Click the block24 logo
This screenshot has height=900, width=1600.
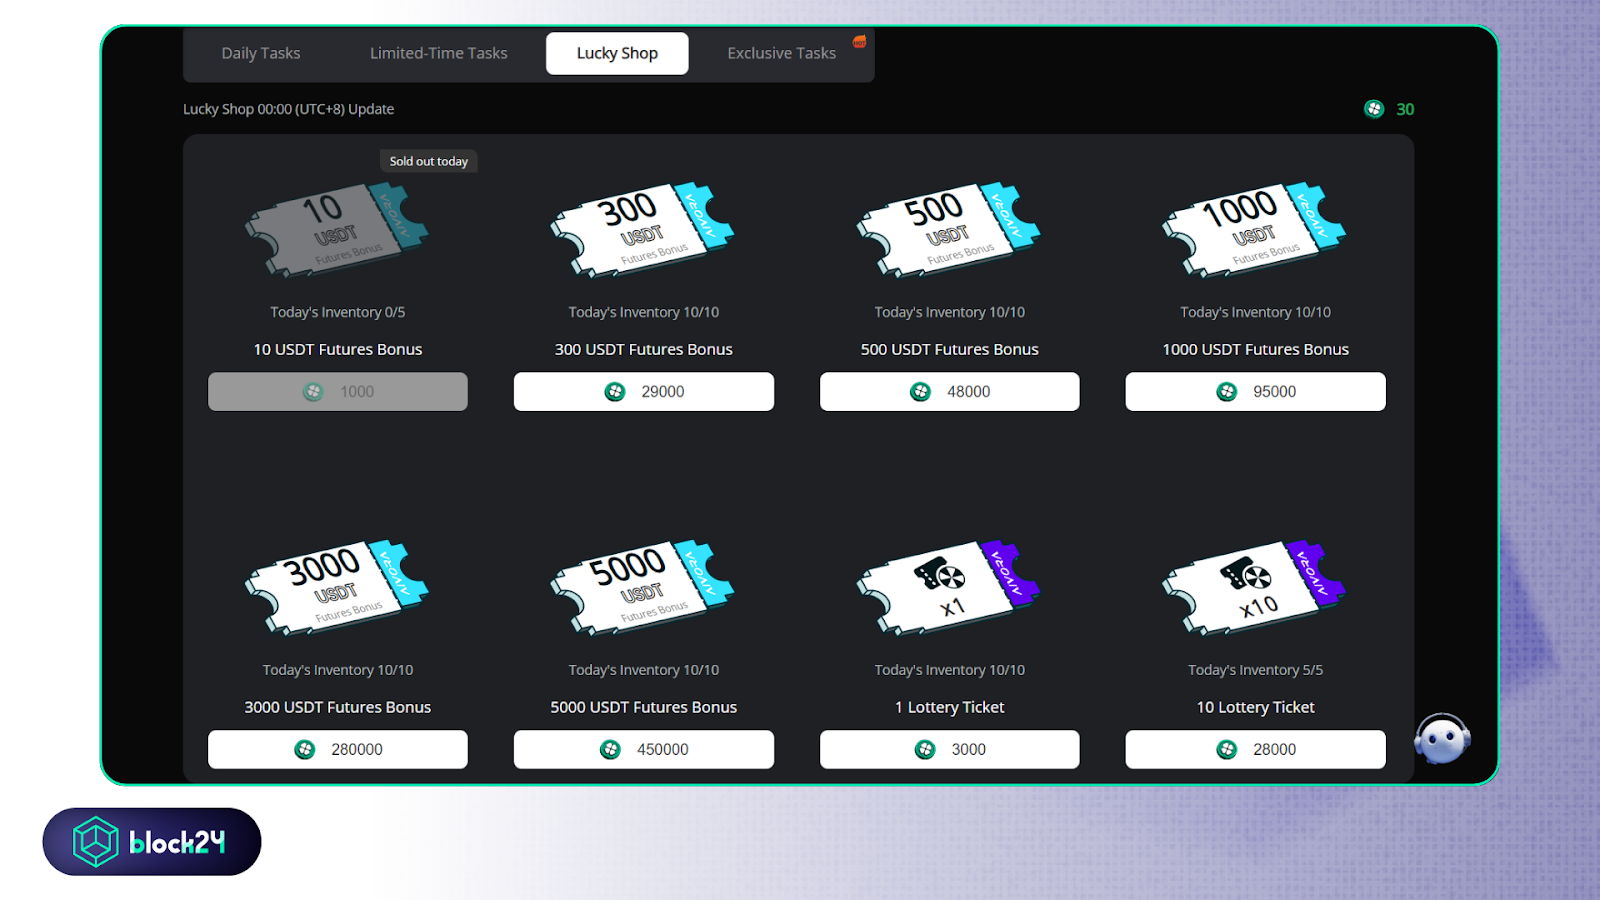[x=152, y=842]
